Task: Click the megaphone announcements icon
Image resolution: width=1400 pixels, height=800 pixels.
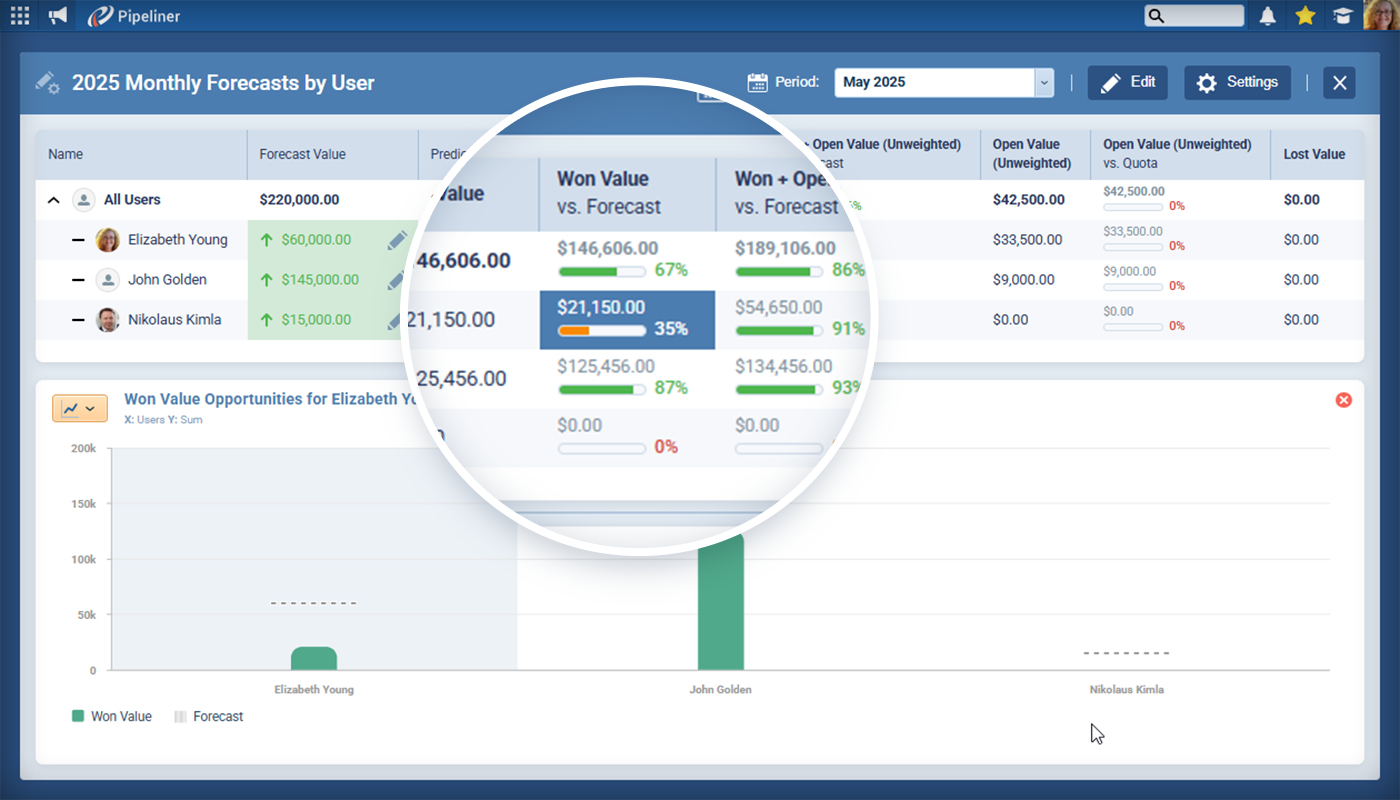Action: (58, 16)
